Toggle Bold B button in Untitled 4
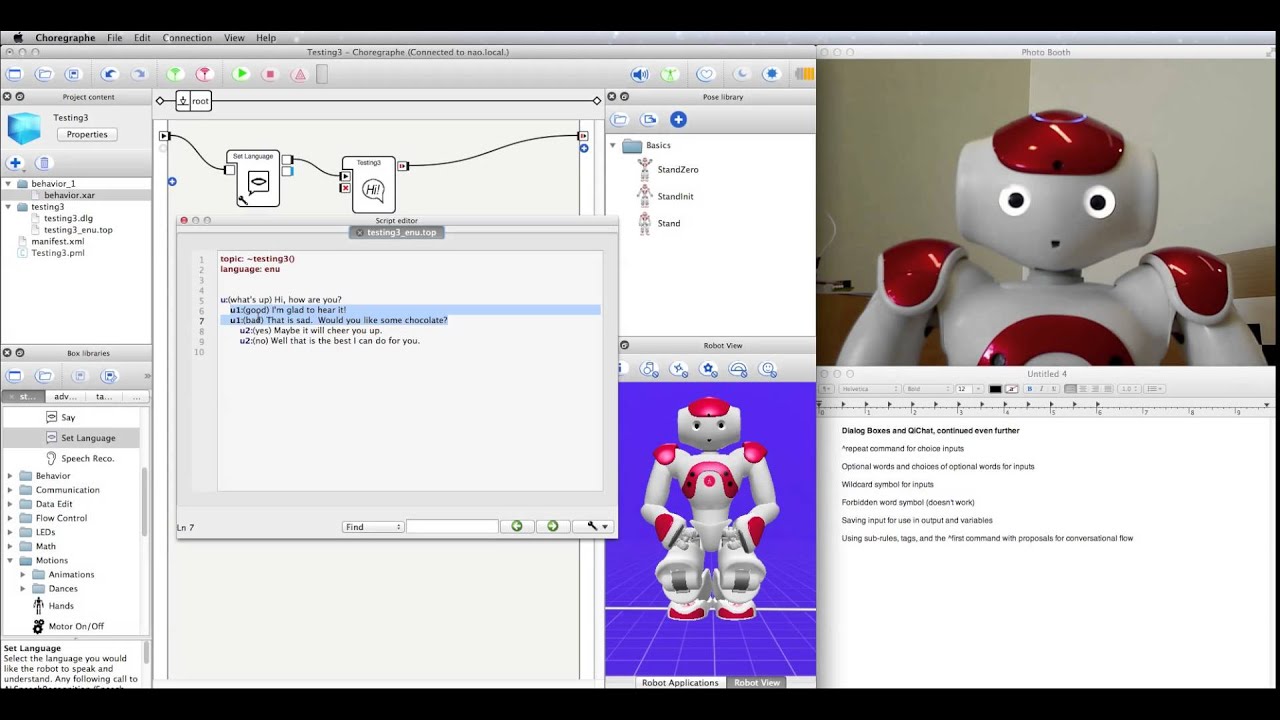This screenshot has height=720, width=1280. pyautogui.click(x=1030, y=389)
